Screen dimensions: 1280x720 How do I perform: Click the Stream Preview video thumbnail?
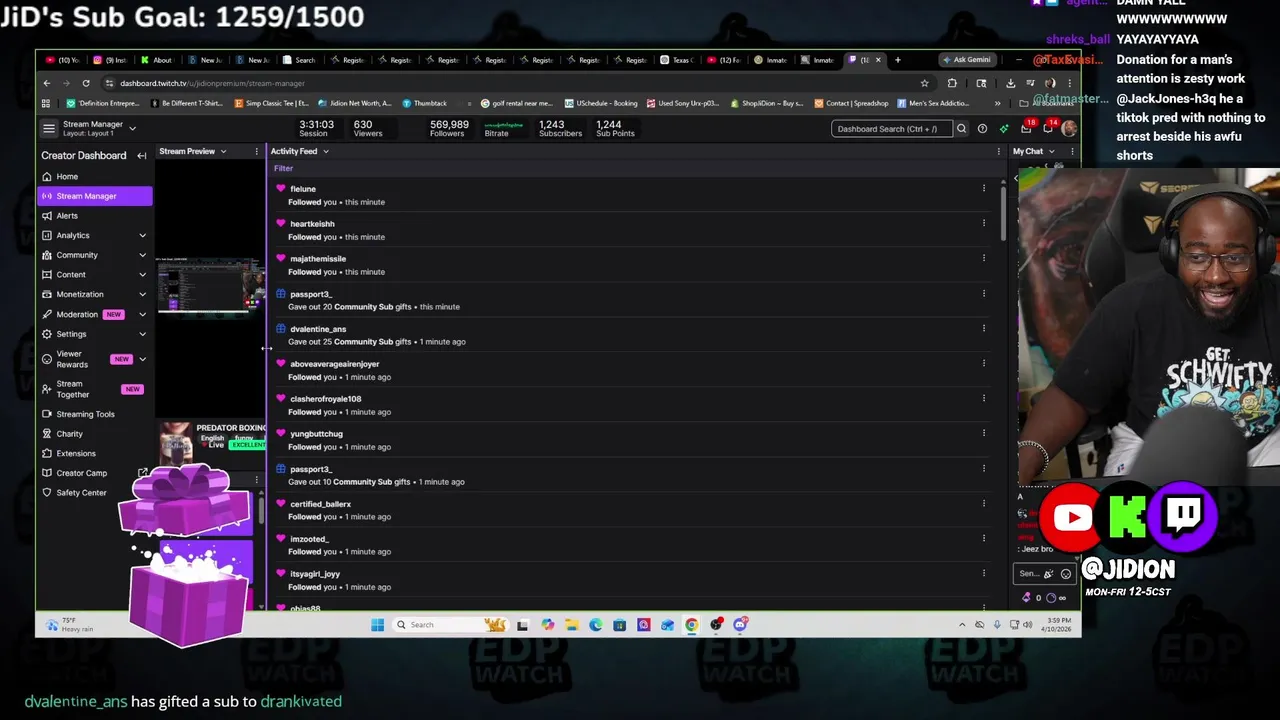tap(209, 286)
